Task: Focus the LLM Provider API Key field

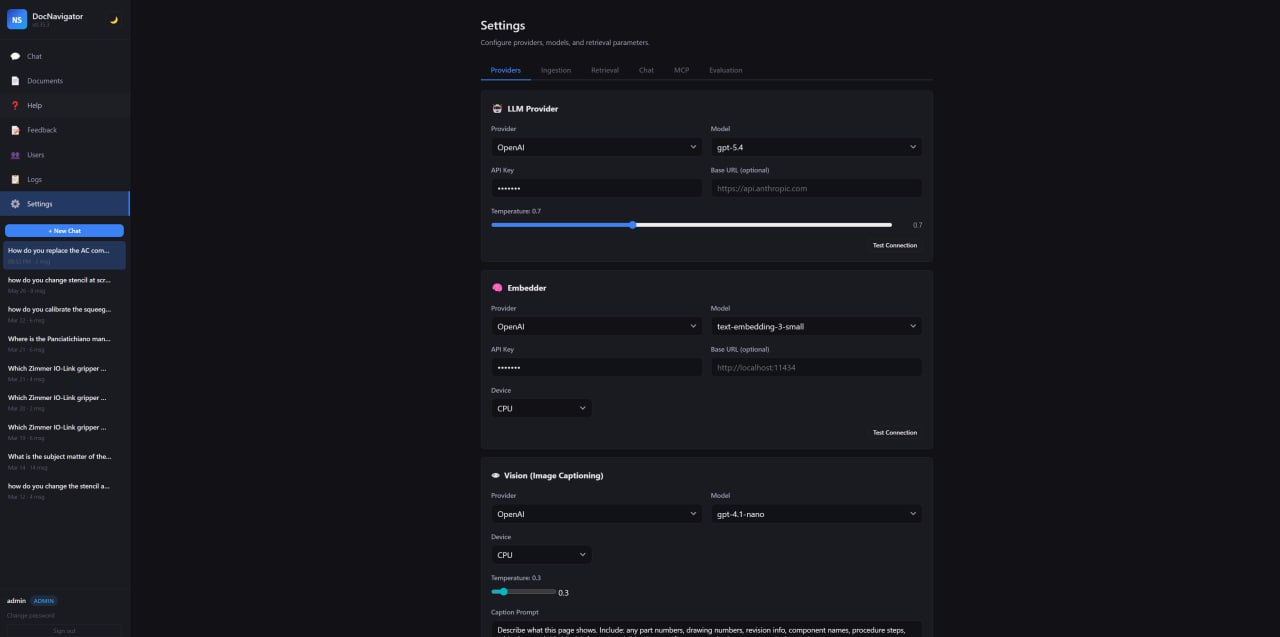Action: pos(596,188)
